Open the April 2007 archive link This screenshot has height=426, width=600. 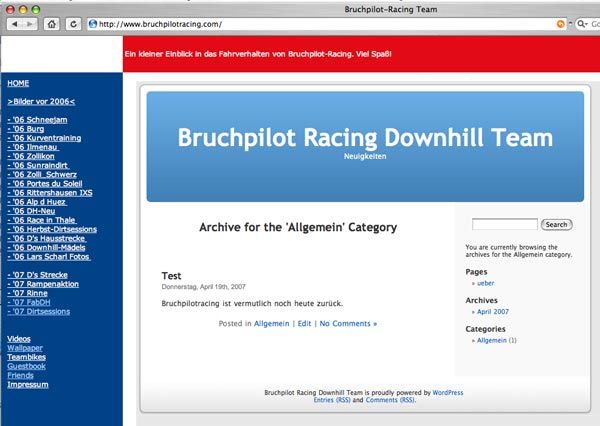[493, 312]
